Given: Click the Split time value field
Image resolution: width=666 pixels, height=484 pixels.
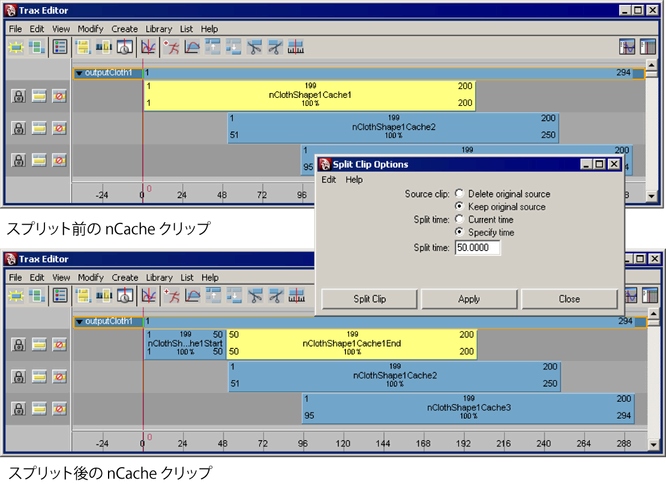Looking at the screenshot, I should (x=477, y=247).
